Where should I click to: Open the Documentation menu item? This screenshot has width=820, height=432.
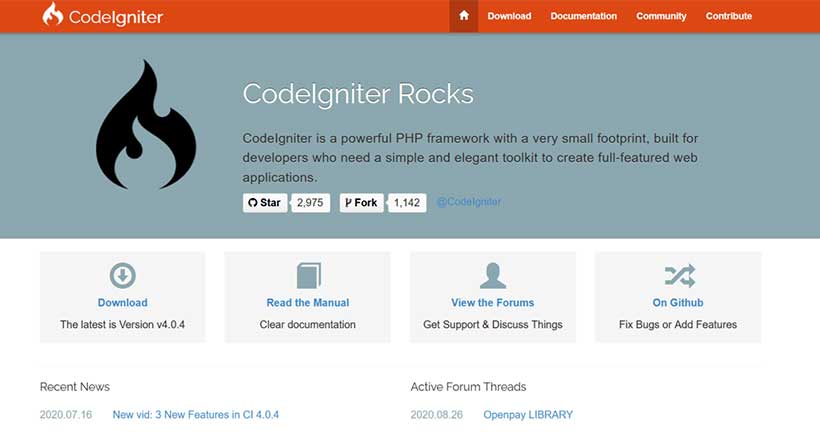coord(584,16)
